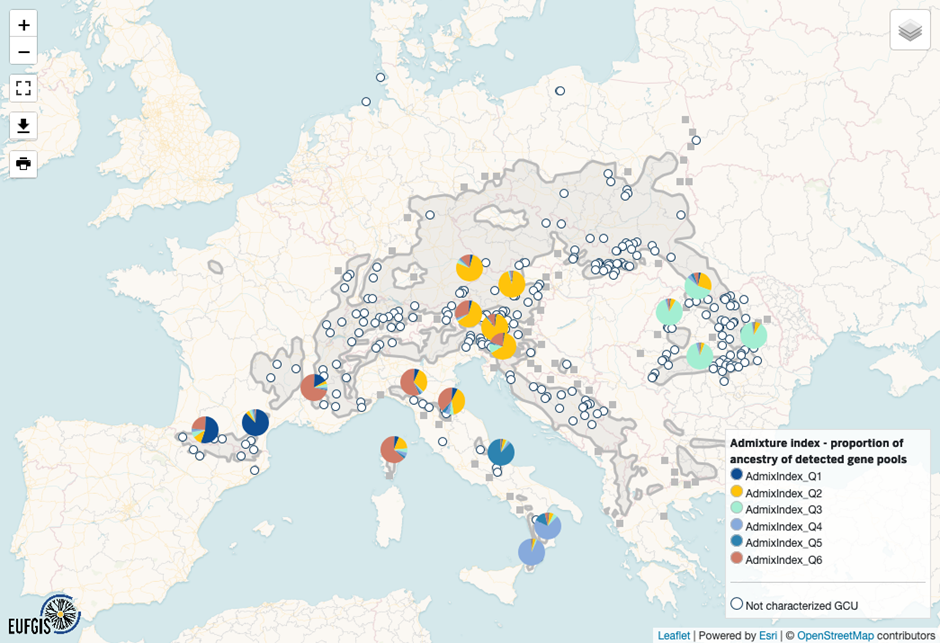Click the AdmixIndex_Q4 legend label
The height and width of the screenshot is (643, 940).
[783, 526]
